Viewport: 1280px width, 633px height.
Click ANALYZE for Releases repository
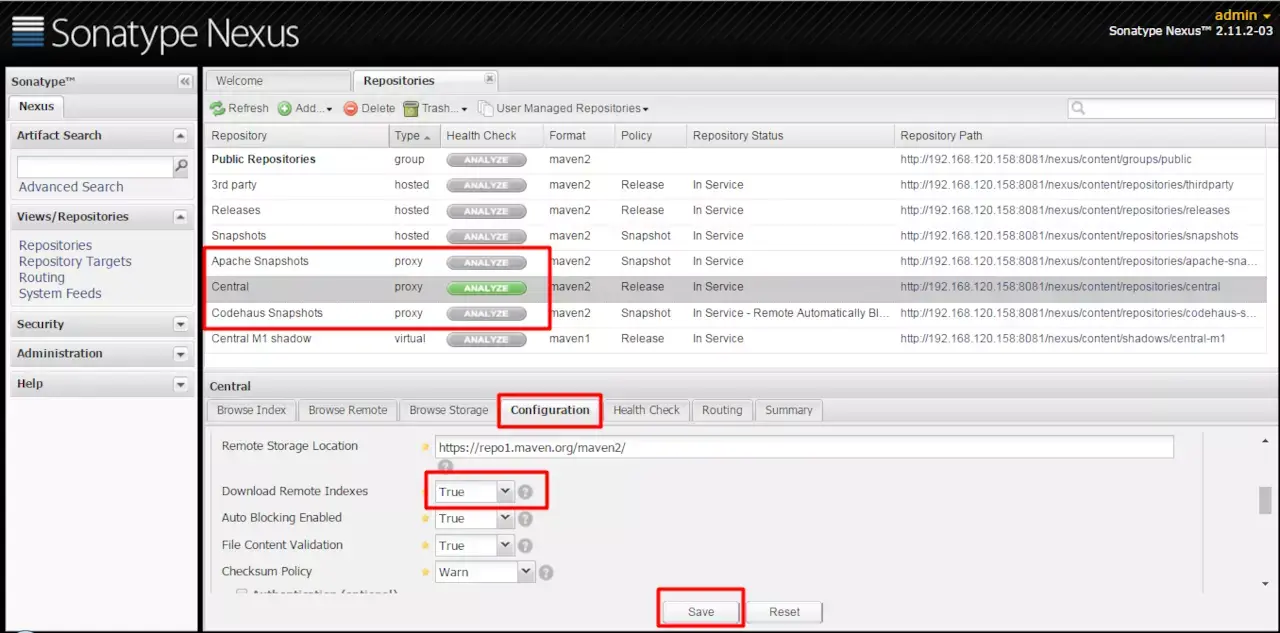click(486, 211)
